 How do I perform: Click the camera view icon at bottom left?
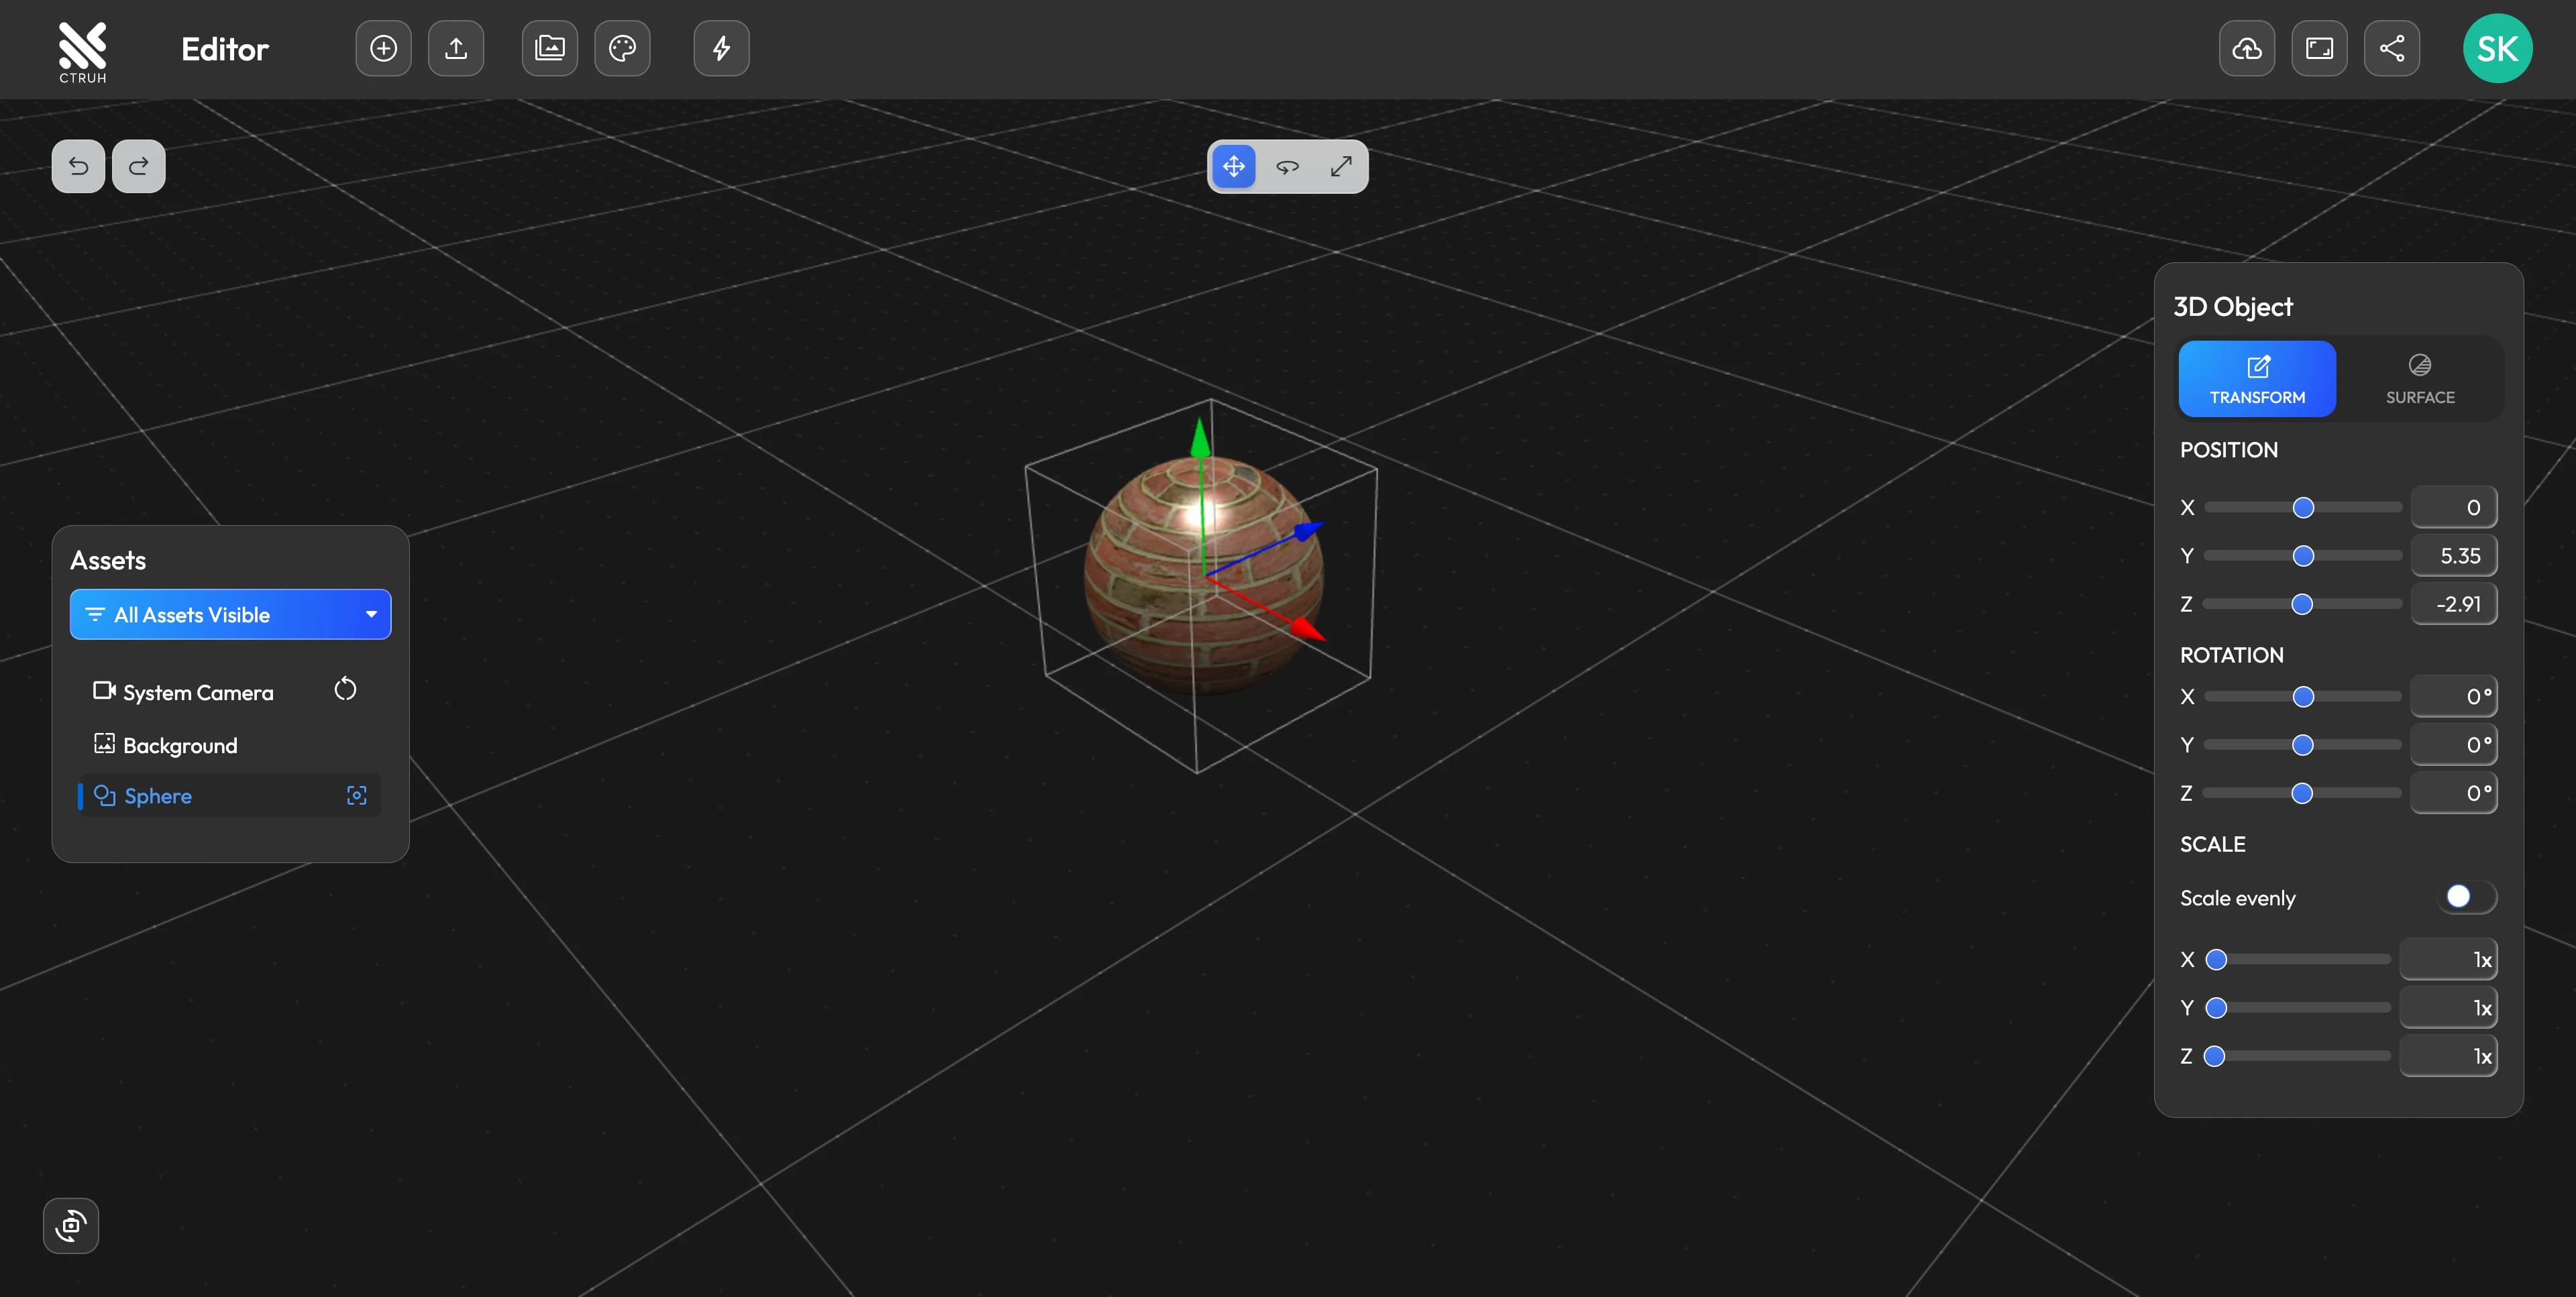71,1225
